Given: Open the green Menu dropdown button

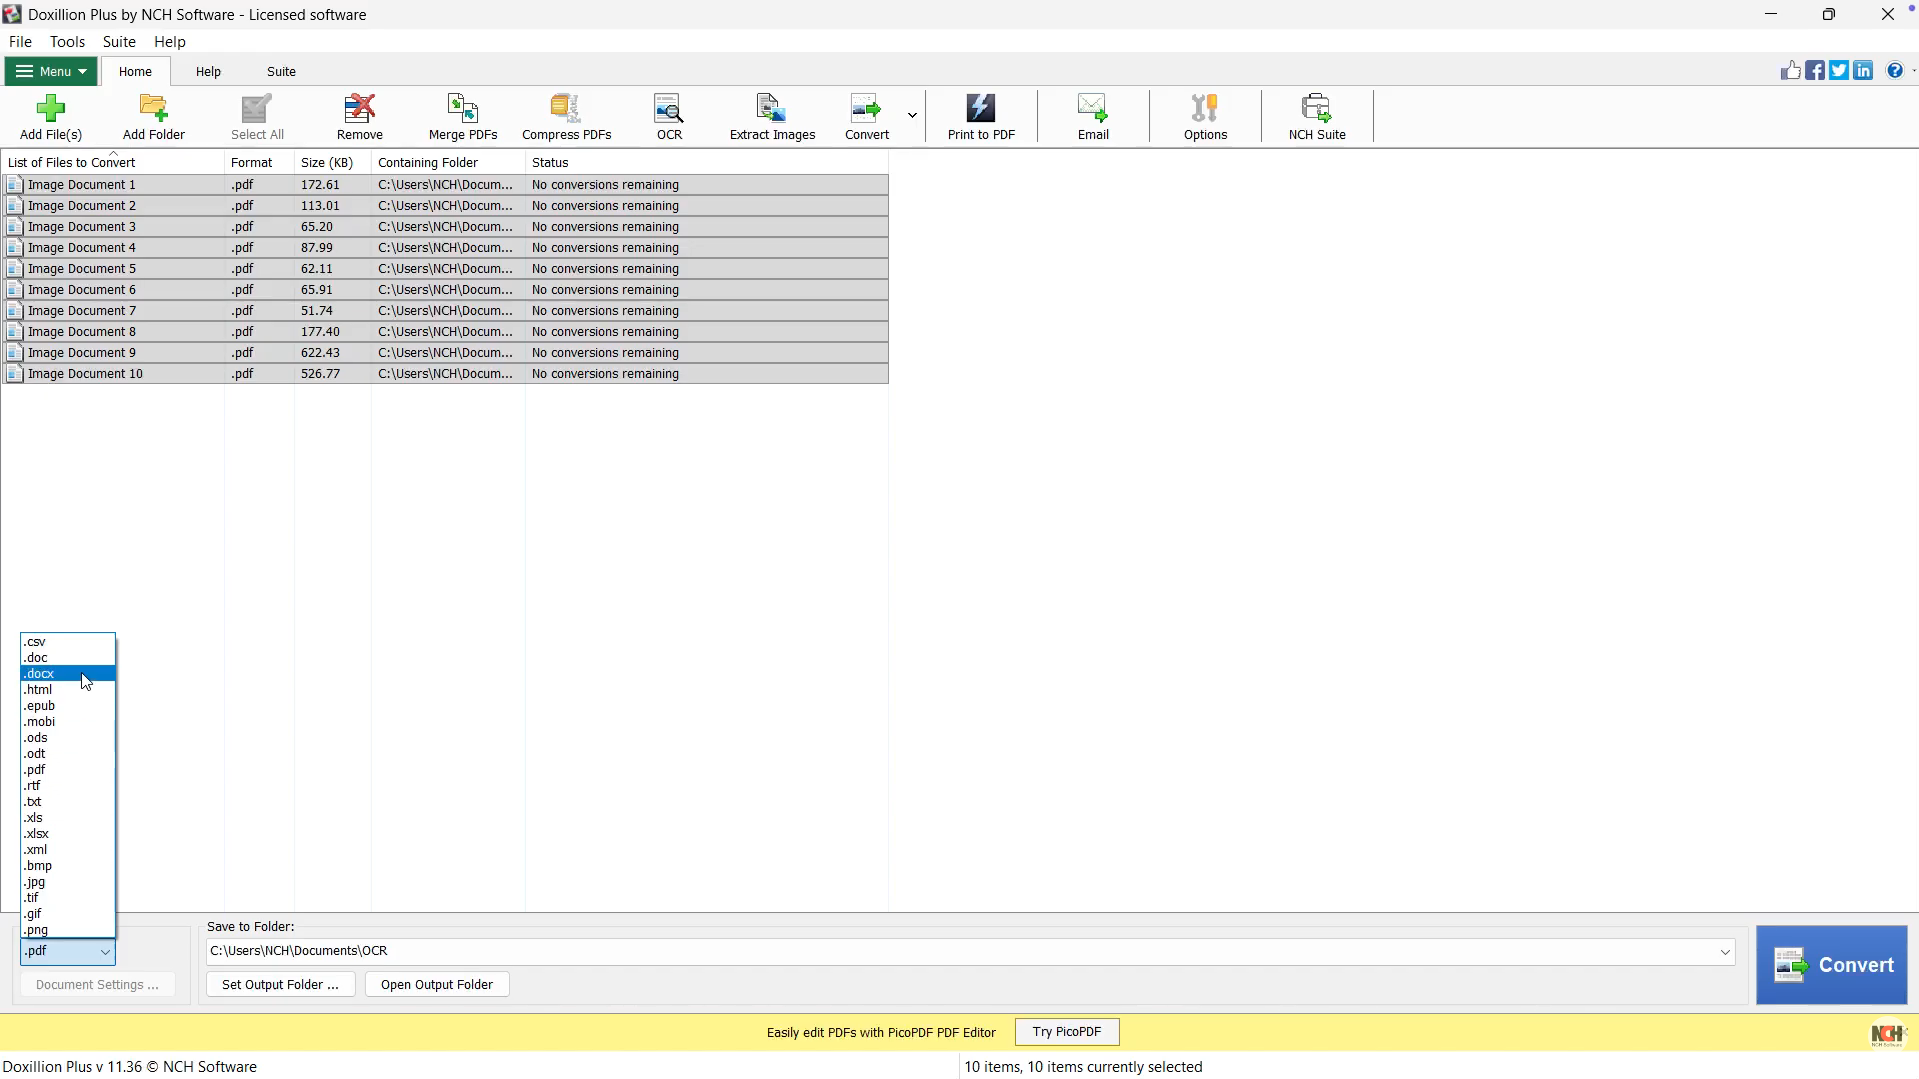Looking at the screenshot, I should pyautogui.click(x=51, y=71).
